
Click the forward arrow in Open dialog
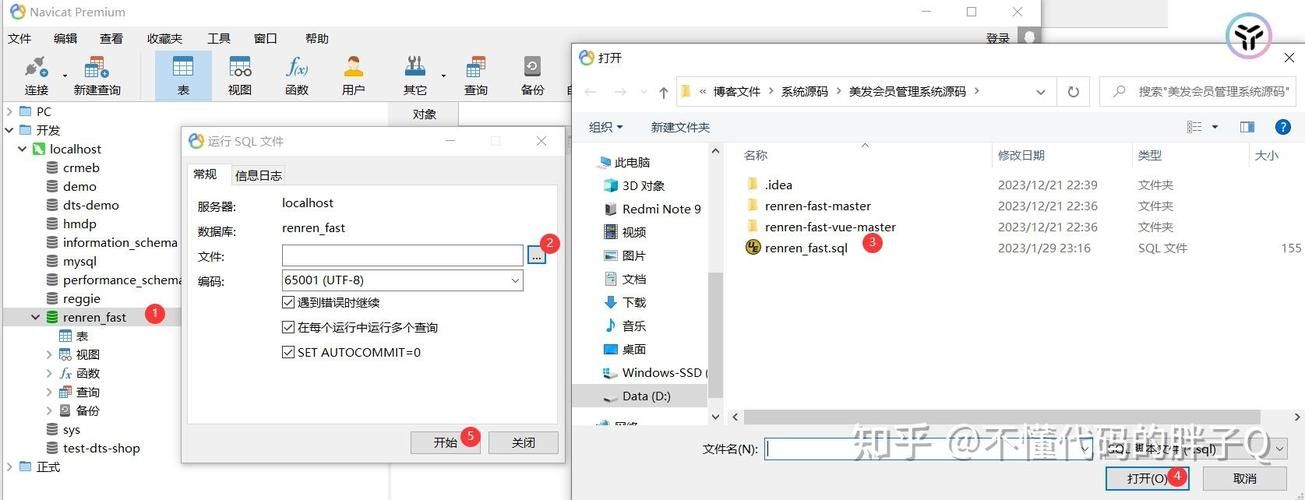619,92
